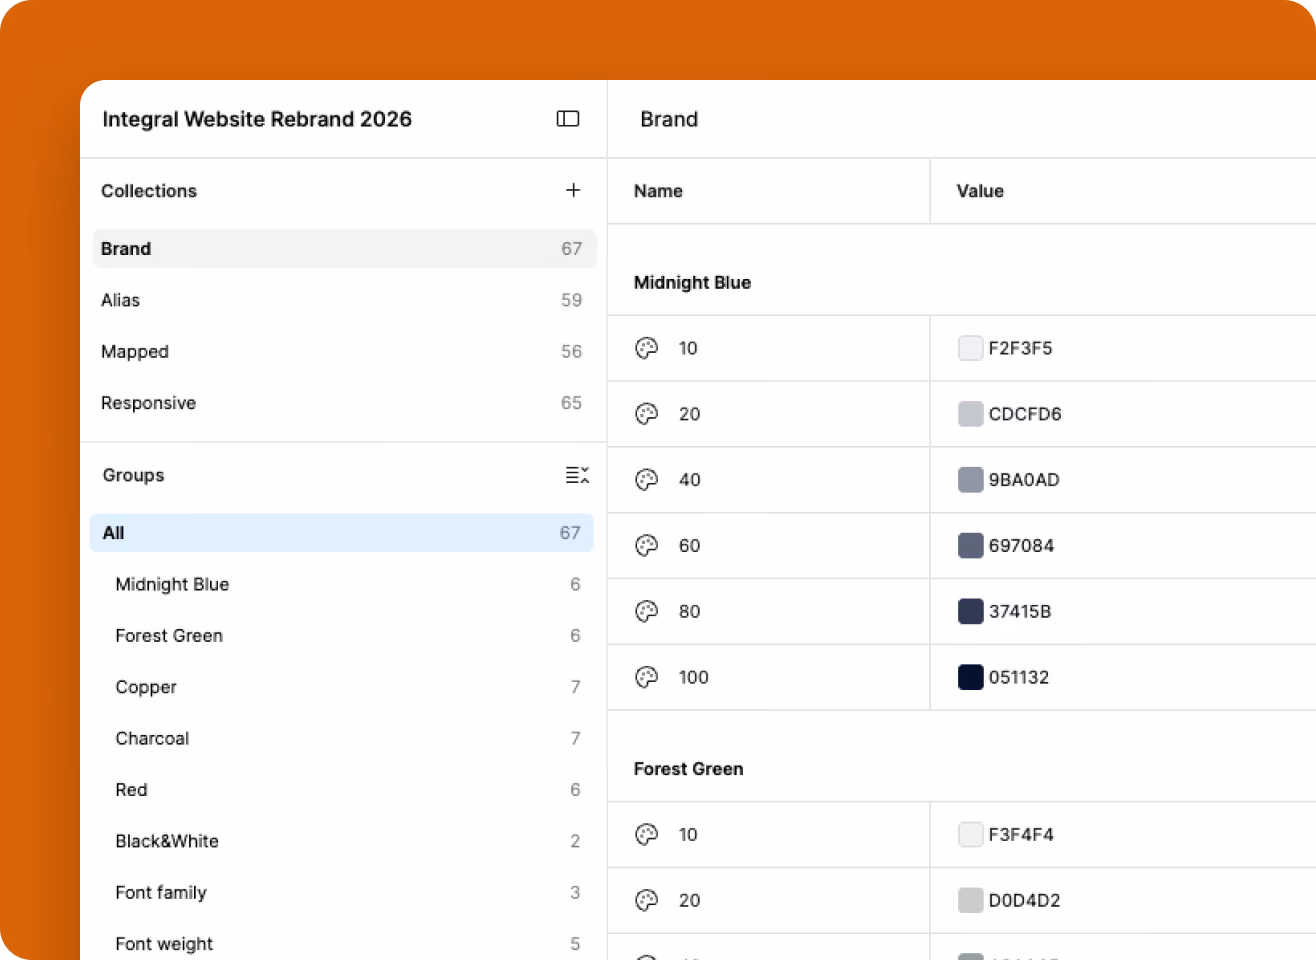This screenshot has width=1316, height=960.
Task: Open the Mapped collection
Action: pyautogui.click(x=344, y=351)
